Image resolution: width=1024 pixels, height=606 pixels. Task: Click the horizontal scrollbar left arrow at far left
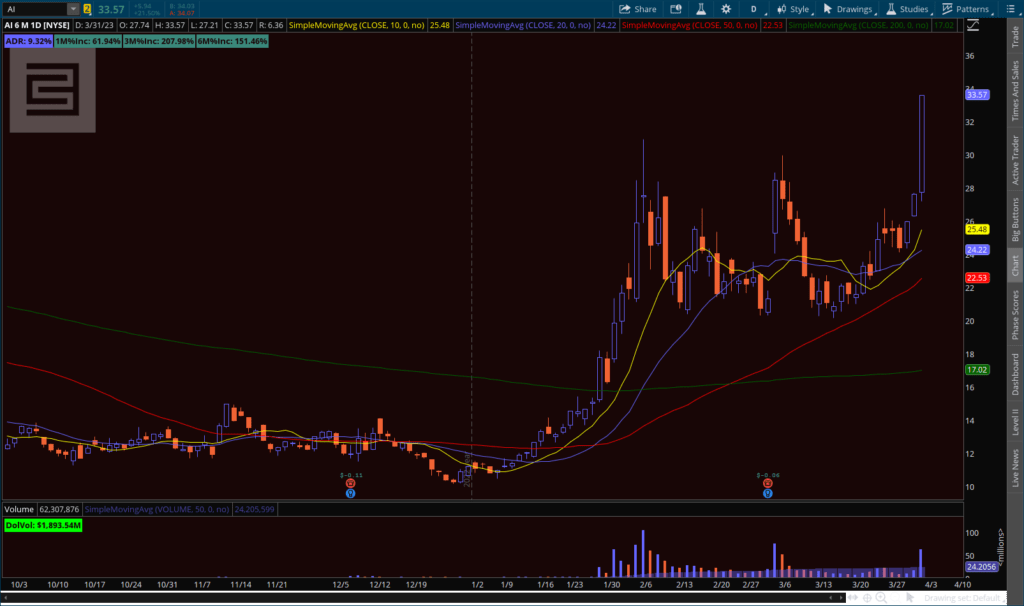pyautogui.click(x=6, y=598)
